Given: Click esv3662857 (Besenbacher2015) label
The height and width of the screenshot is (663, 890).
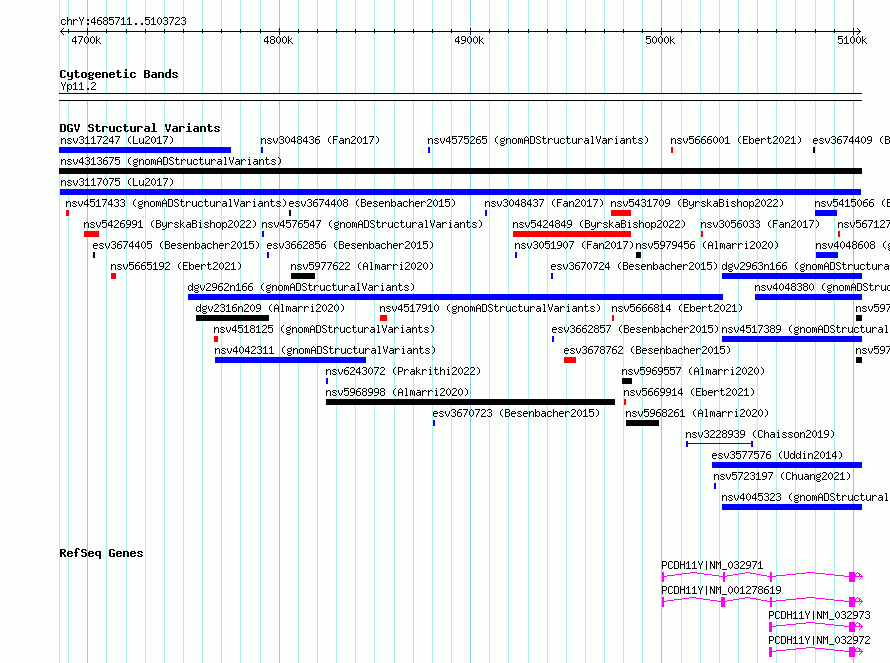Looking at the screenshot, I should [635, 329].
